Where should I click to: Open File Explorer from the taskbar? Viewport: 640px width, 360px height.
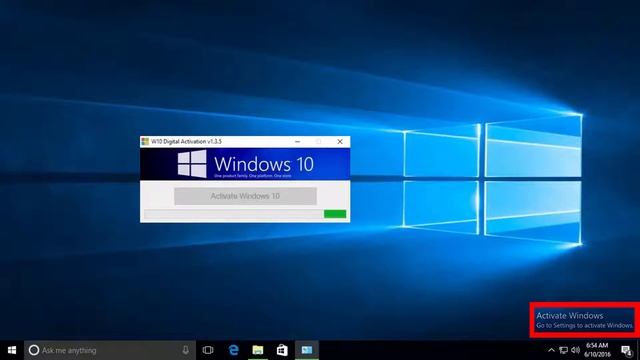point(258,350)
